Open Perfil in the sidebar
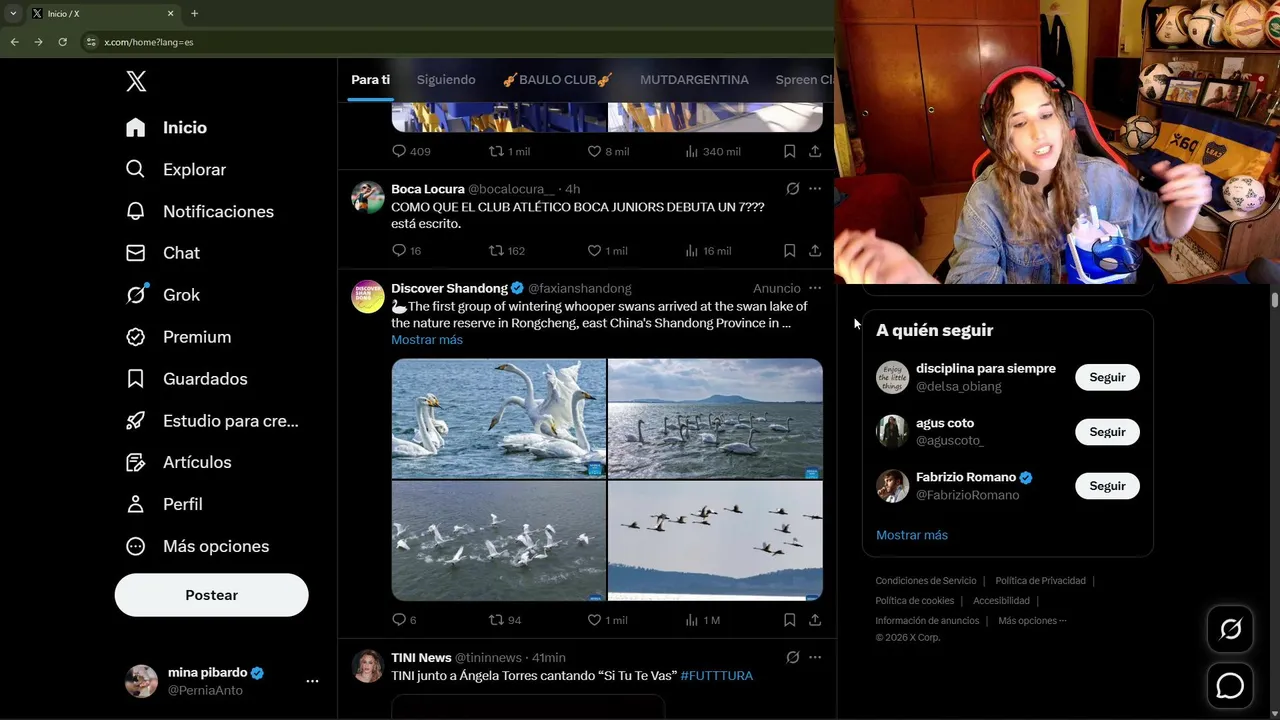 click(164, 504)
